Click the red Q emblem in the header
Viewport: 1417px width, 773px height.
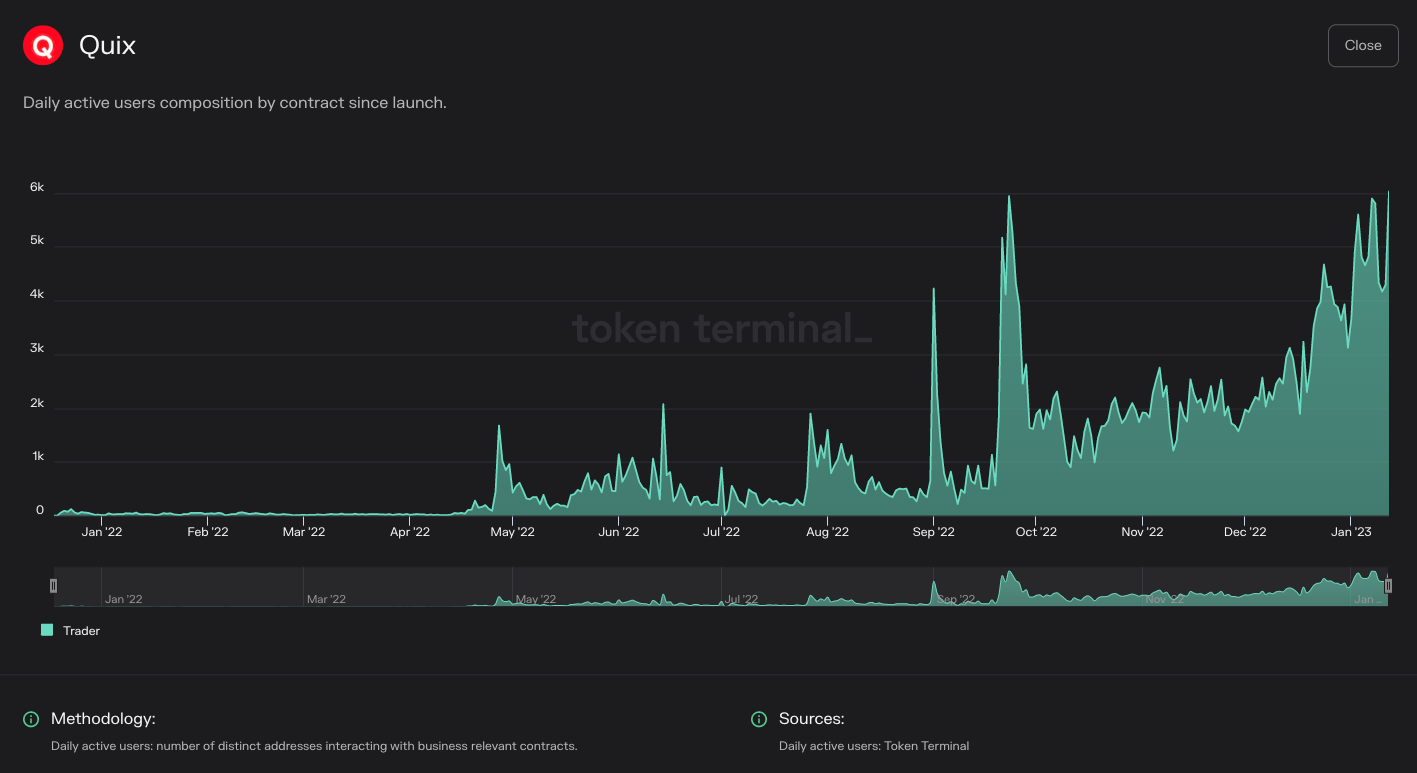point(42,45)
